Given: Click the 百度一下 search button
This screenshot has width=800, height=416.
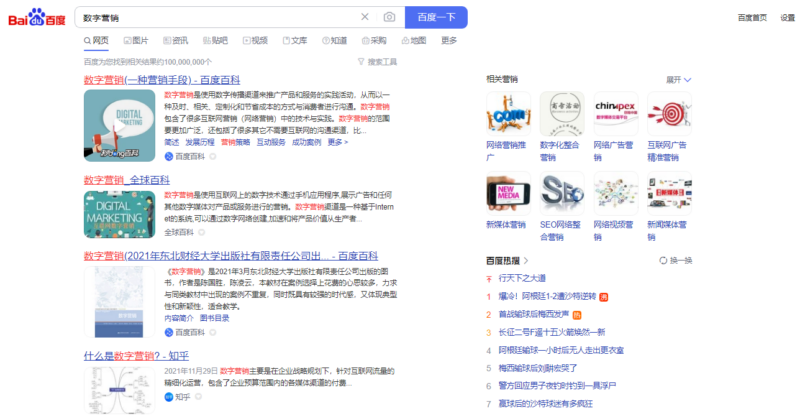Looking at the screenshot, I should coord(436,17).
